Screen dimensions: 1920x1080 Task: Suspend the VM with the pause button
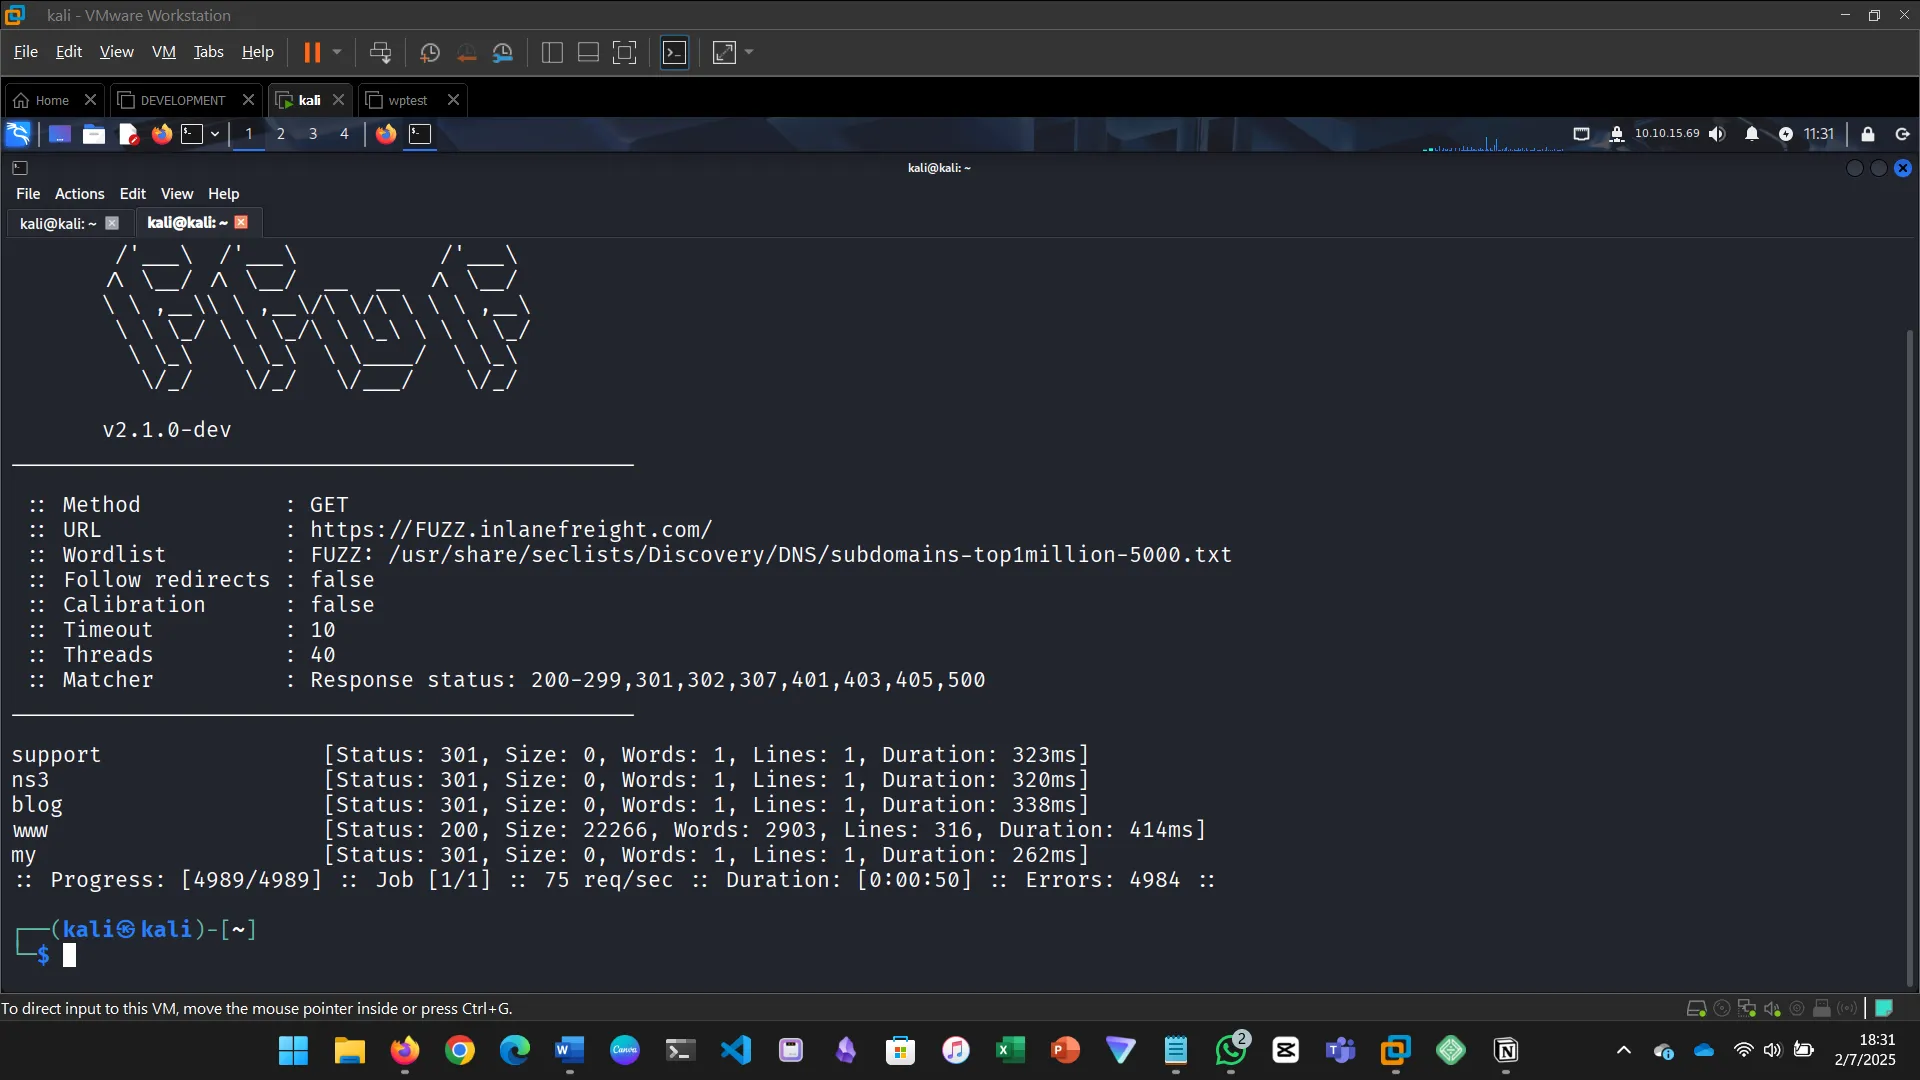coord(312,52)
